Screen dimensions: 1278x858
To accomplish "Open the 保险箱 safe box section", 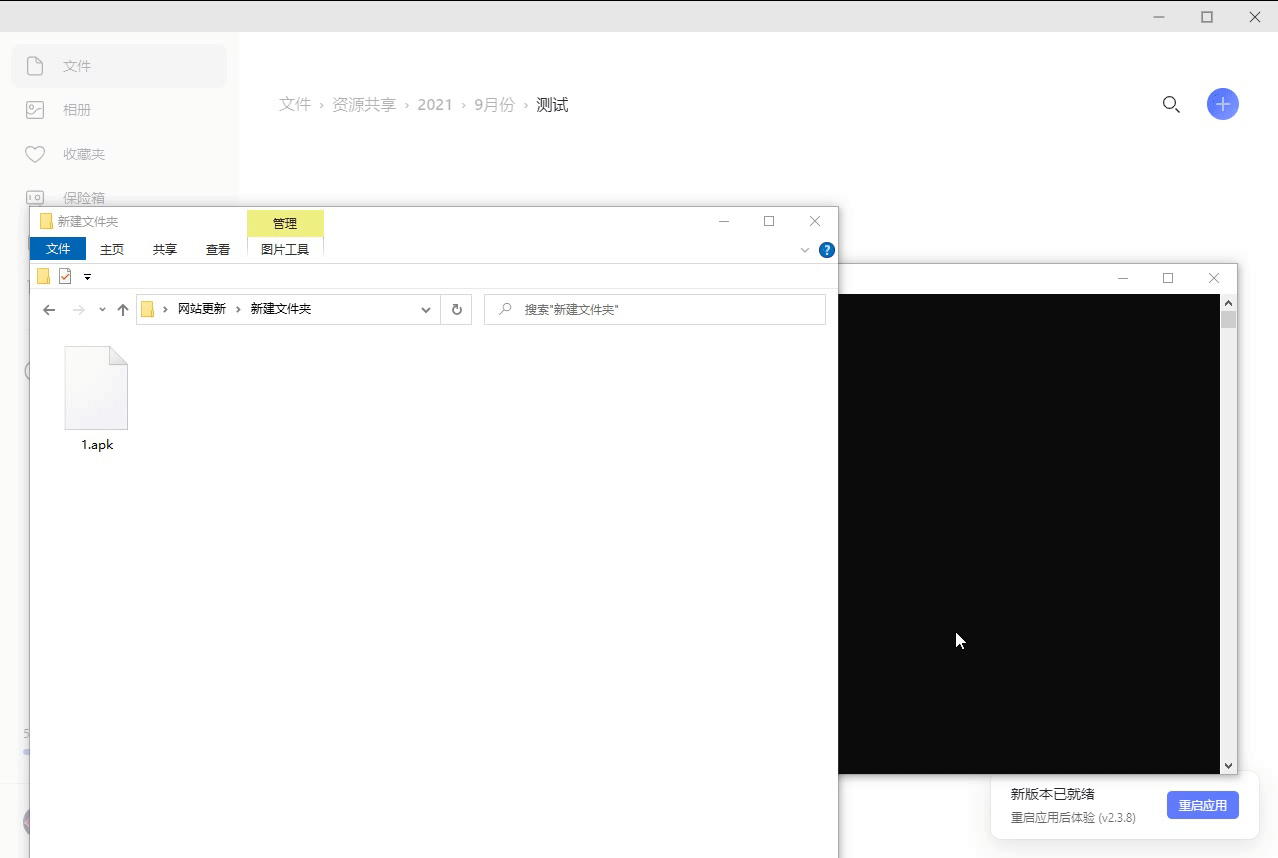I will click(85, 197).
